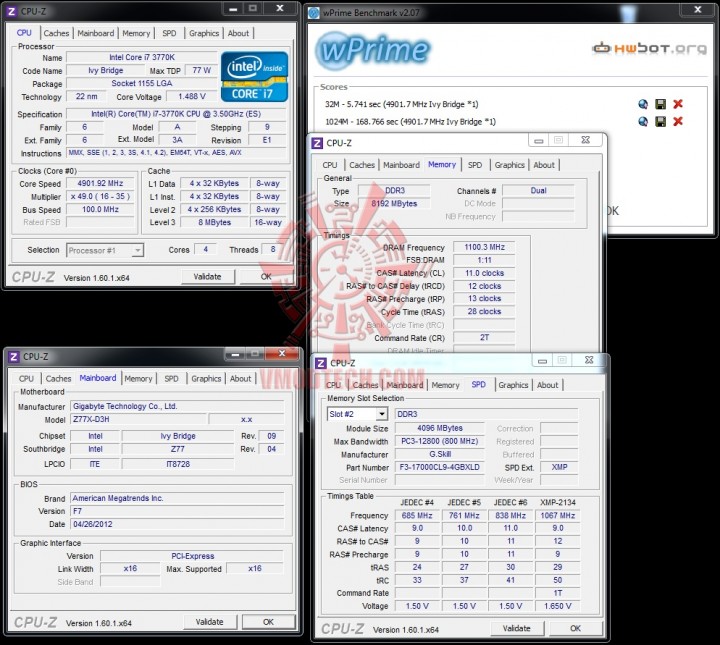The width and height of the screenshot is (720, 645).
Task: Select Graphics tab in the SPD window
Action: [513, 385]
